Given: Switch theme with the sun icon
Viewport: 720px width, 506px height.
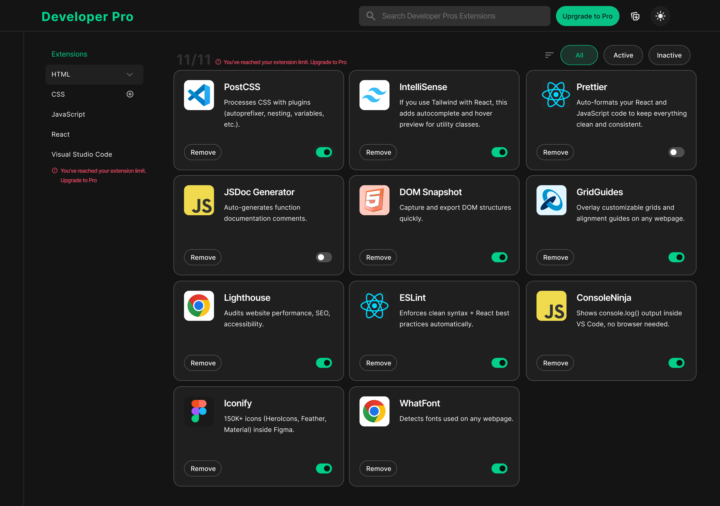Looking at the screenshot, I should (x=660, y=16).
